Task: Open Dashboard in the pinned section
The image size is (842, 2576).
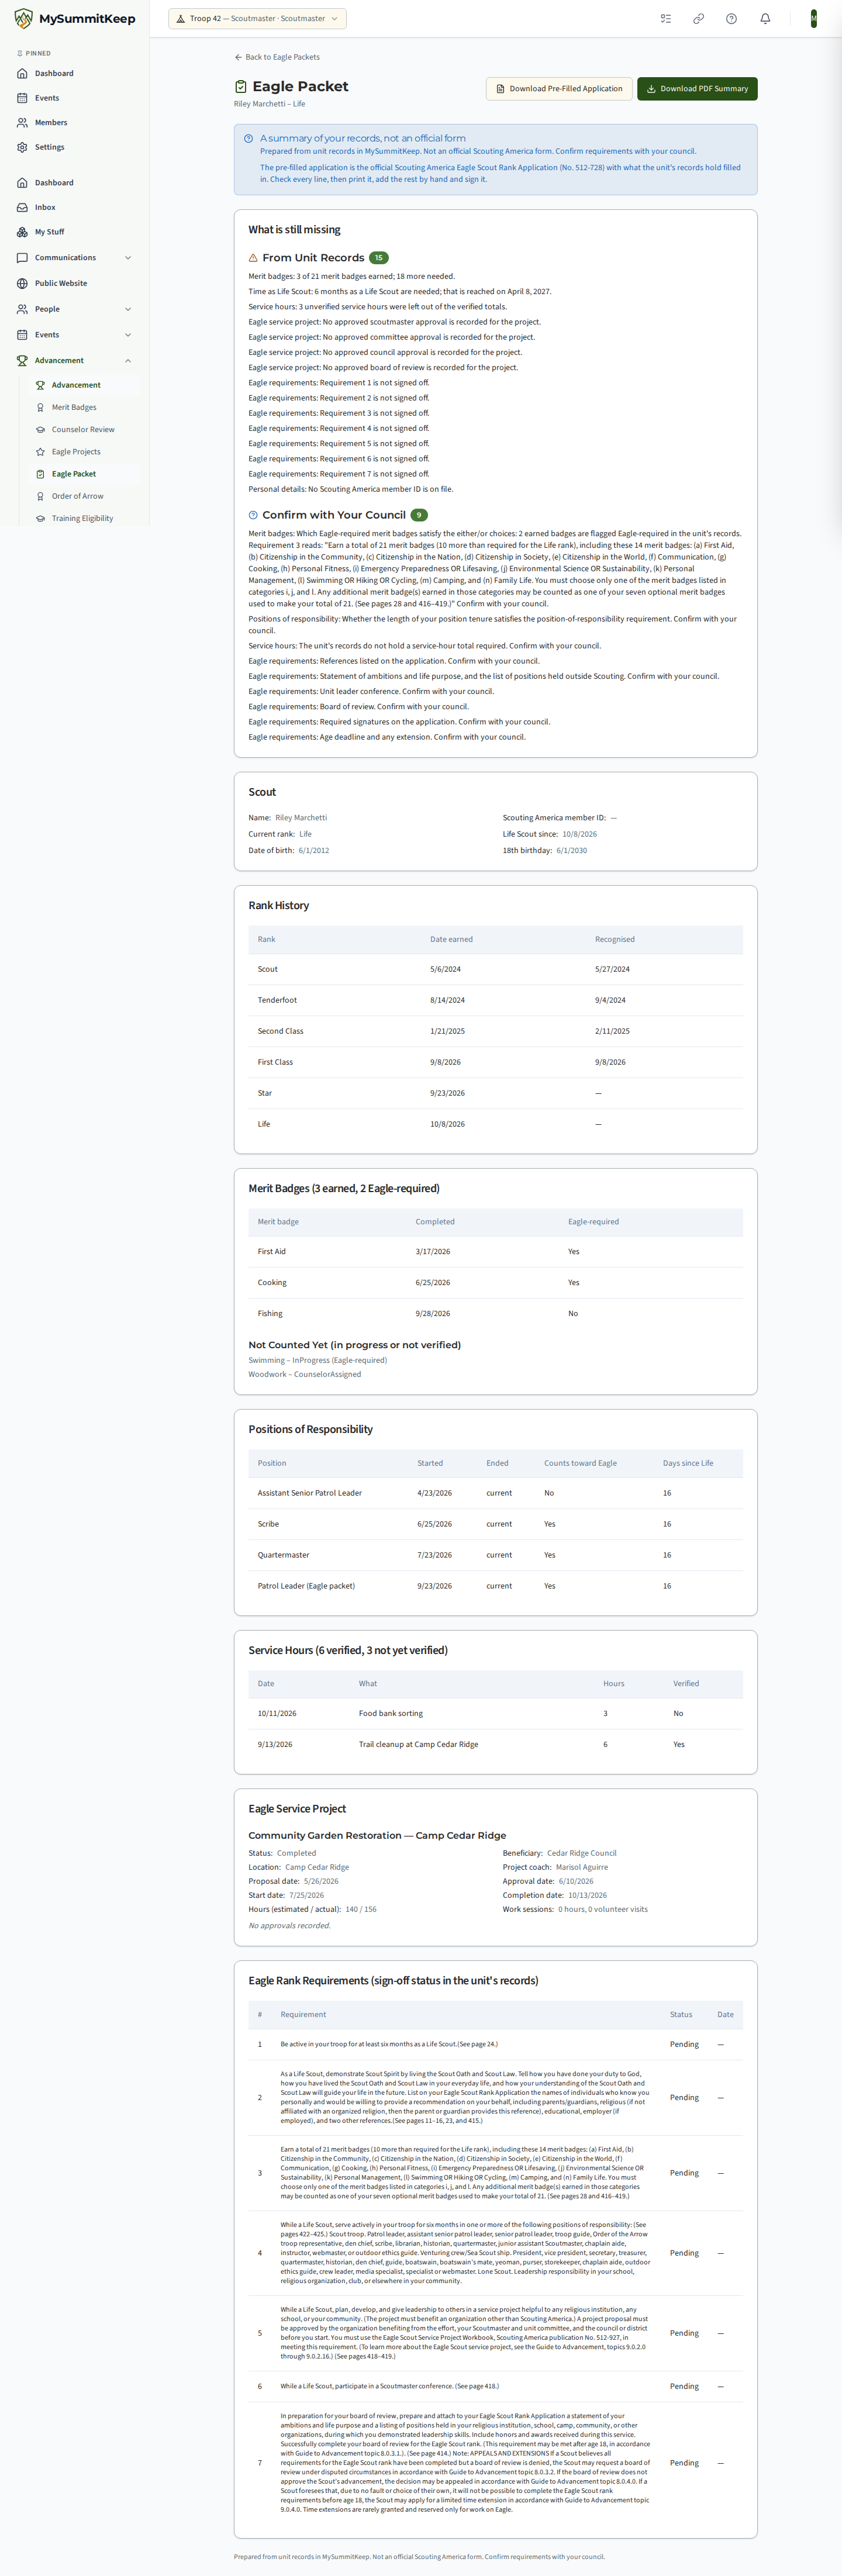Action: pyautogui.click(x=74, y=73)
